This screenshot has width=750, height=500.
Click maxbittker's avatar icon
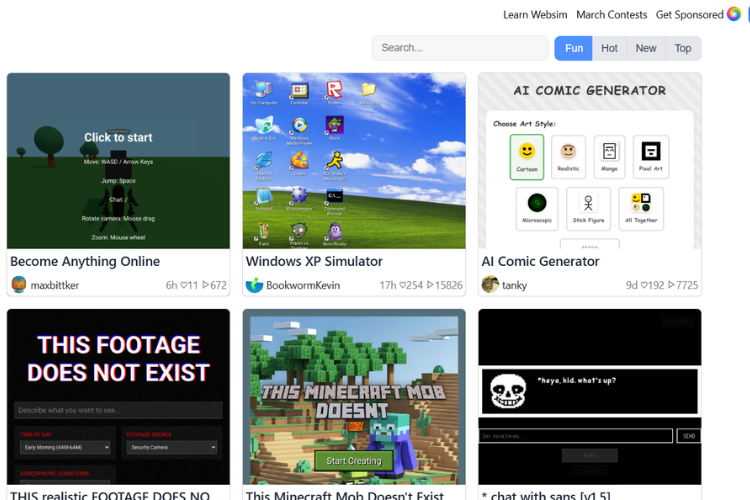19,285
